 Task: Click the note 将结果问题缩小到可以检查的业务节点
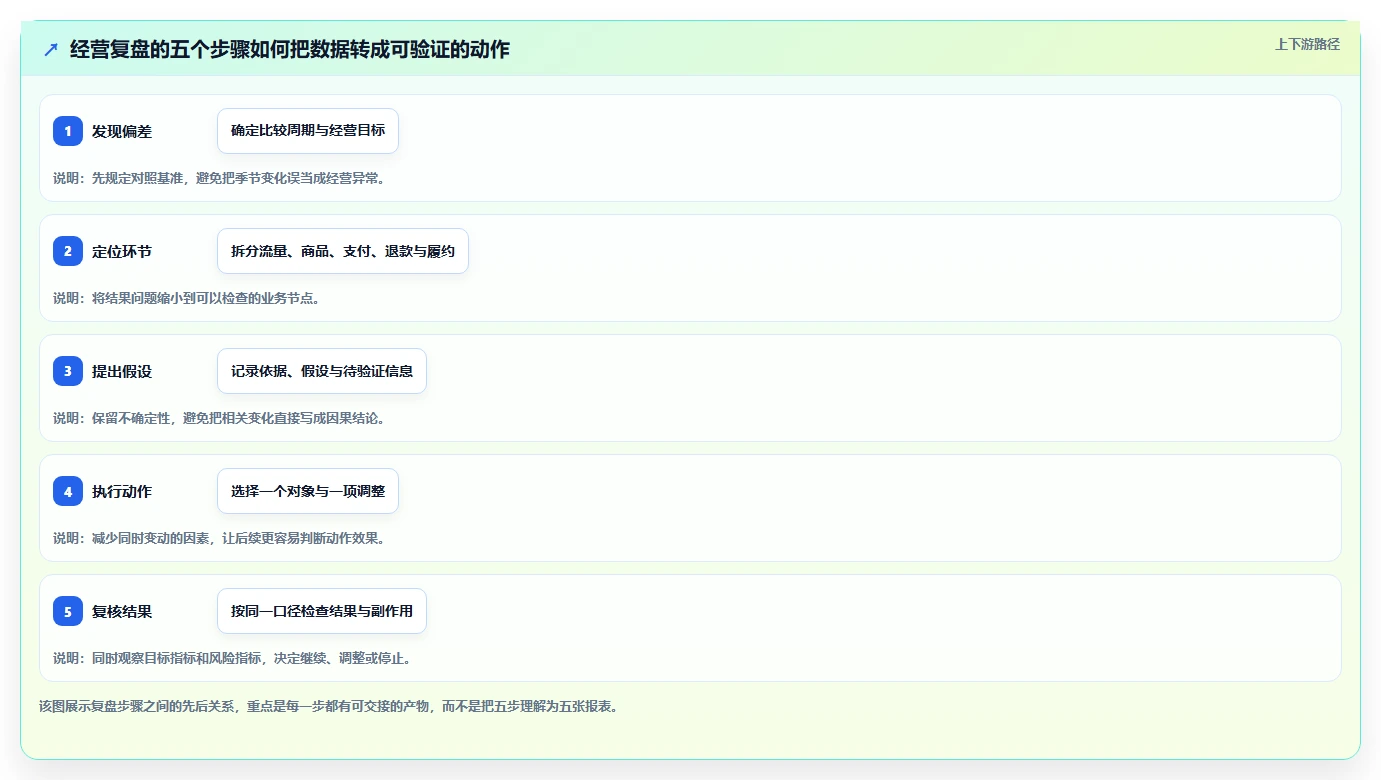[206, 298]
